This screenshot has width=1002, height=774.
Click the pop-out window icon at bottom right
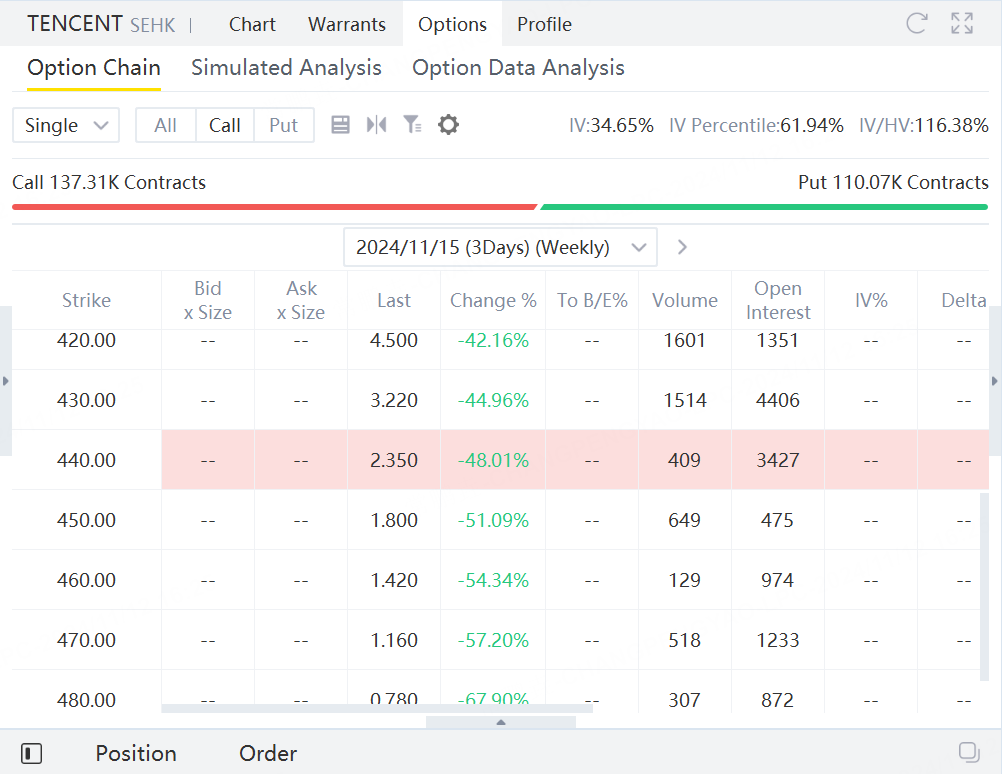968,752
